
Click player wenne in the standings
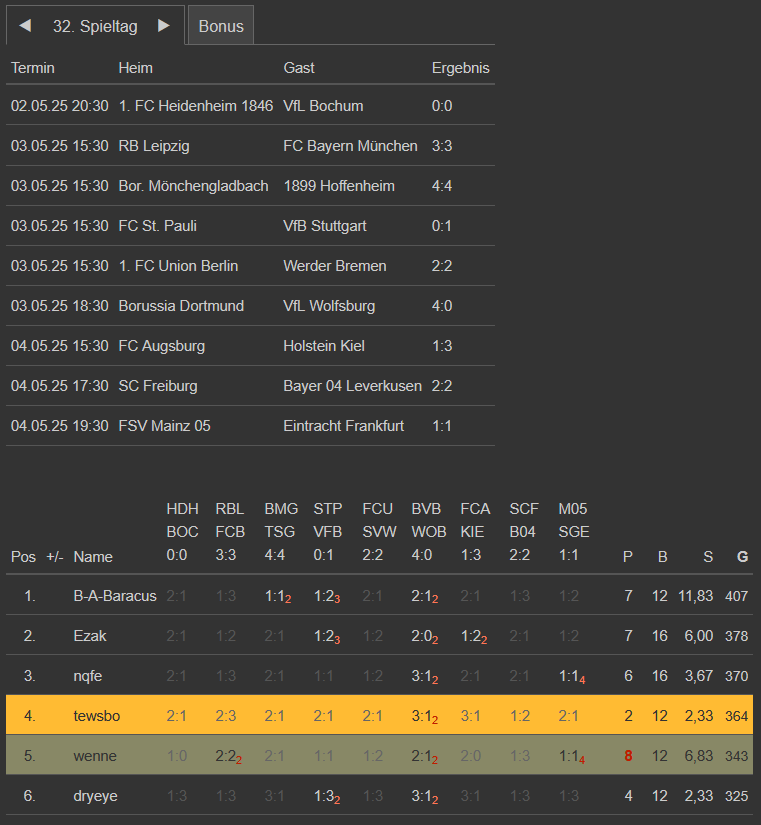click(95, 756)
